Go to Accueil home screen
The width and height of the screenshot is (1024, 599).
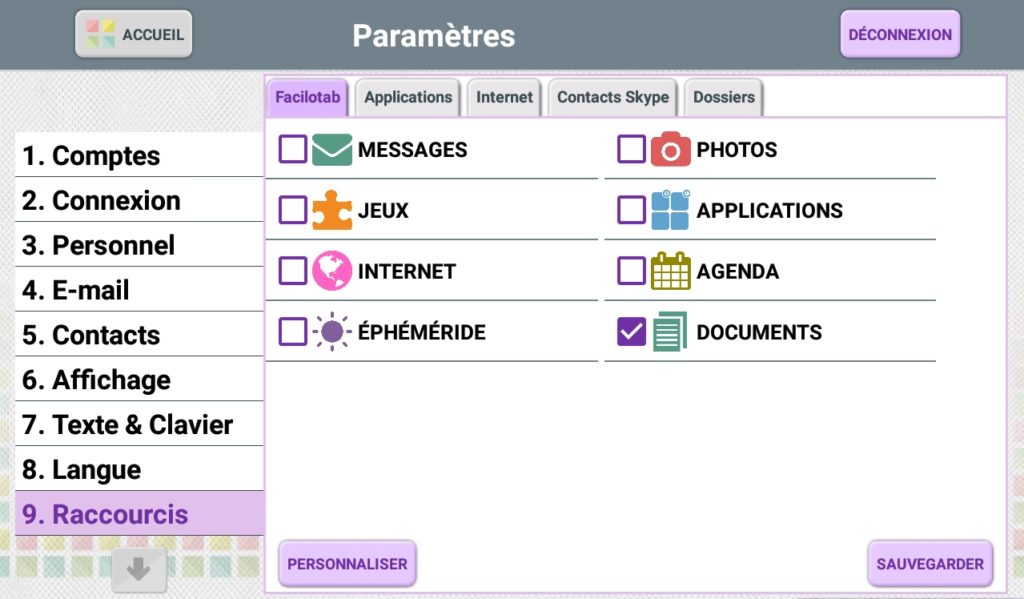pos(134,34)
